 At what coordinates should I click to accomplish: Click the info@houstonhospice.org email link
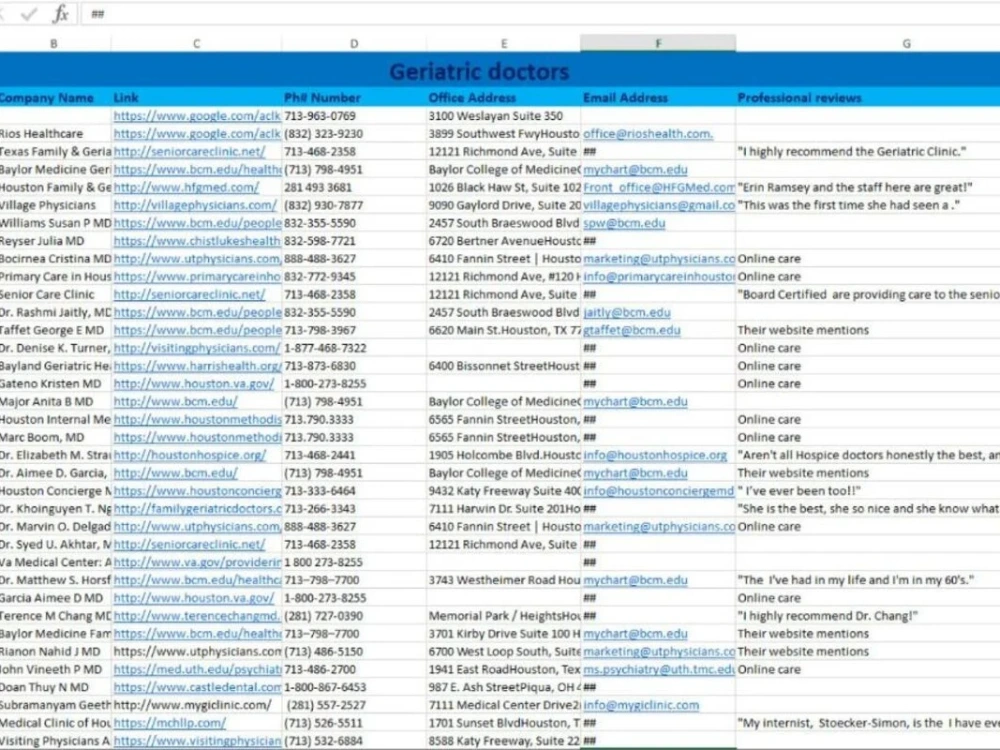point(655,455)
